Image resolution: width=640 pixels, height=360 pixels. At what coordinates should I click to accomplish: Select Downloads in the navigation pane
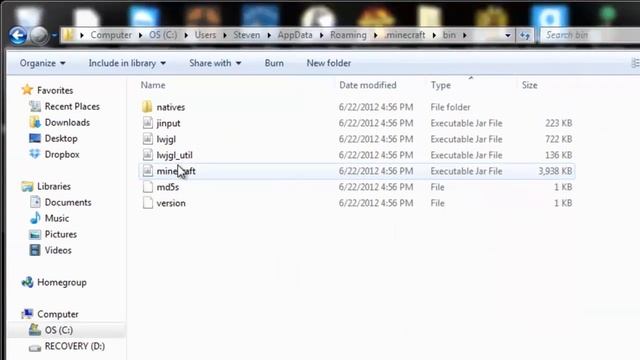67,122
